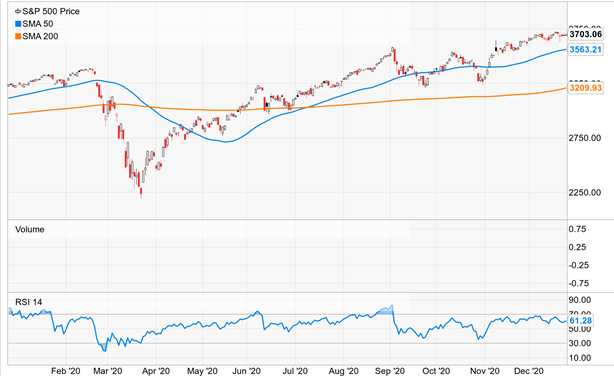
Task: Click the tall black candlestick in early November
Action: tap(496, 47)
